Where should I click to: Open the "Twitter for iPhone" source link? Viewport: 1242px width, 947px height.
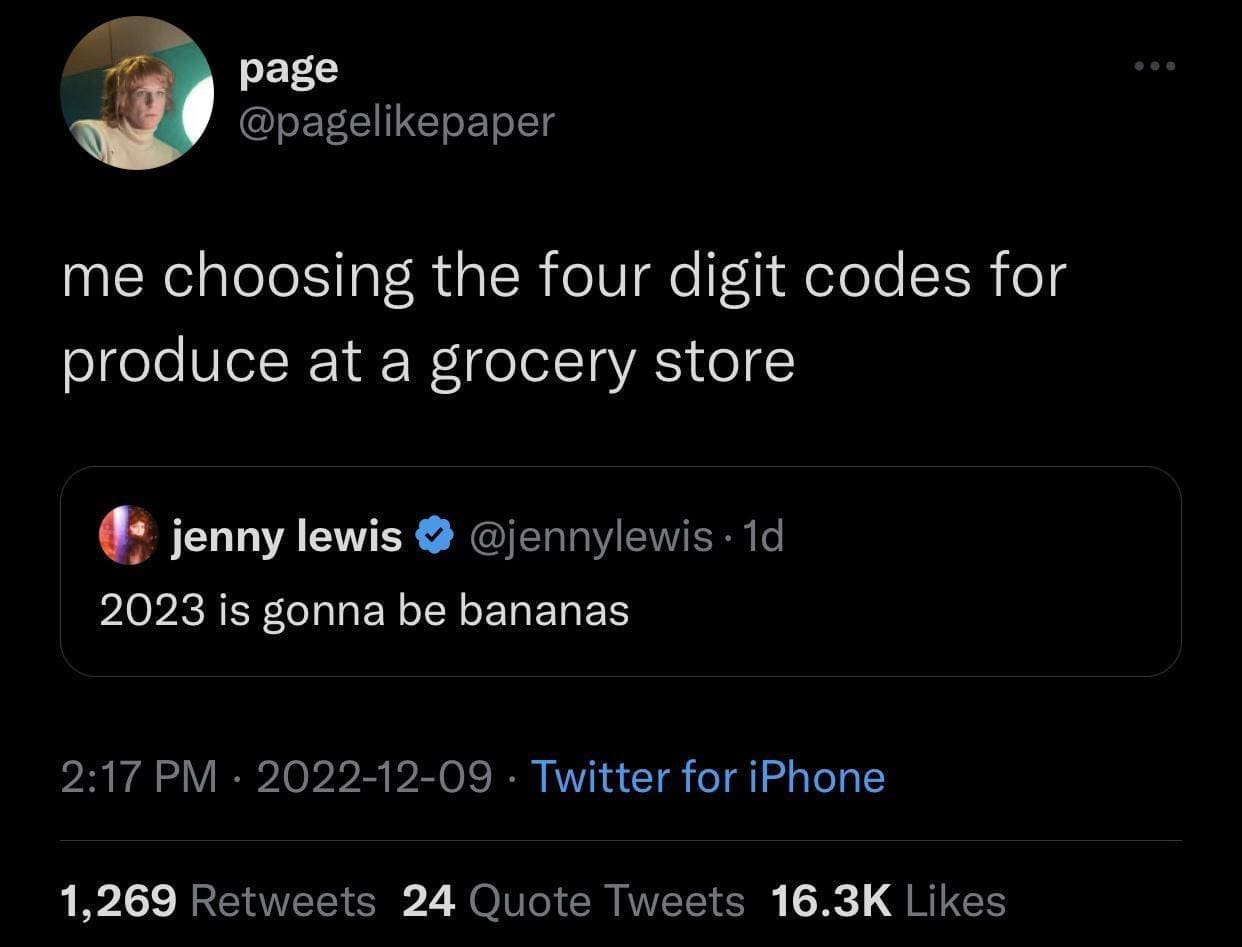pyautogui.click(x=707, y=777)
